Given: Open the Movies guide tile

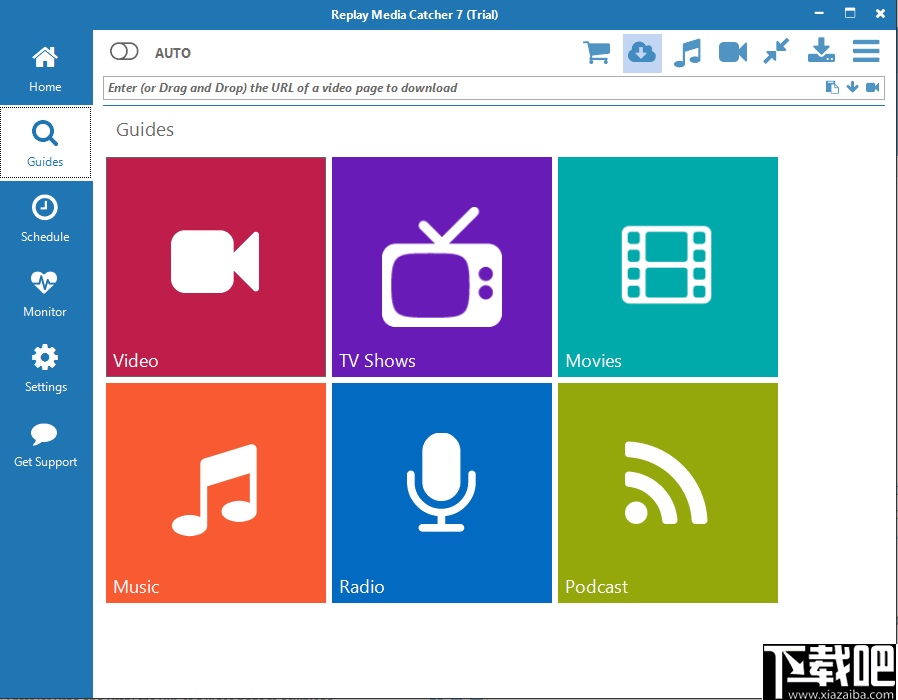Looking at the screenshot, I should [x=668, y=267].
